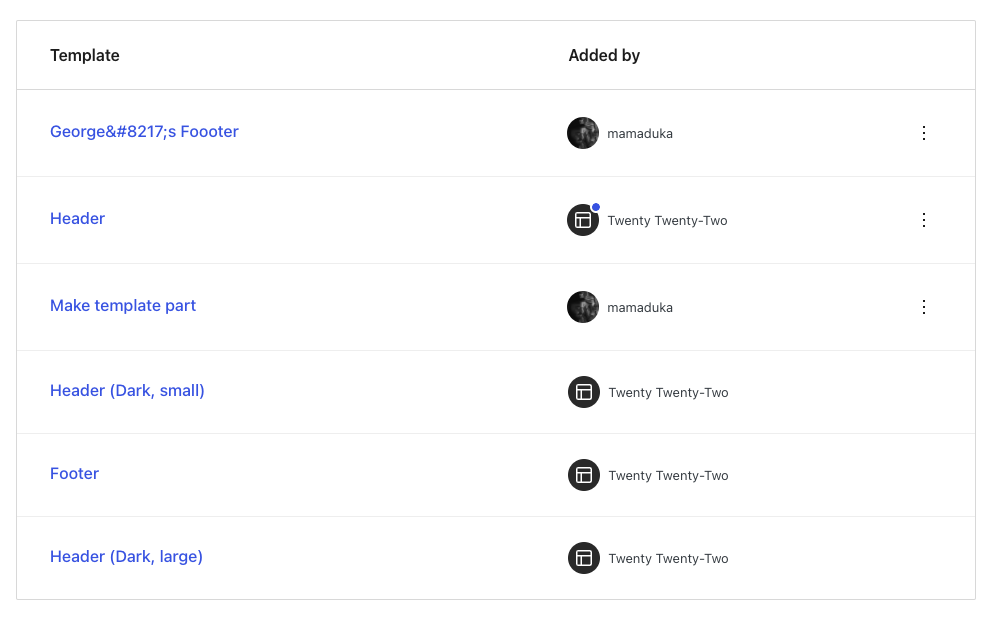The width and height of the screenshot is (994, 623).
Task: Click mamaduka avatar in George's Foooter row
Action: (583, 133)
